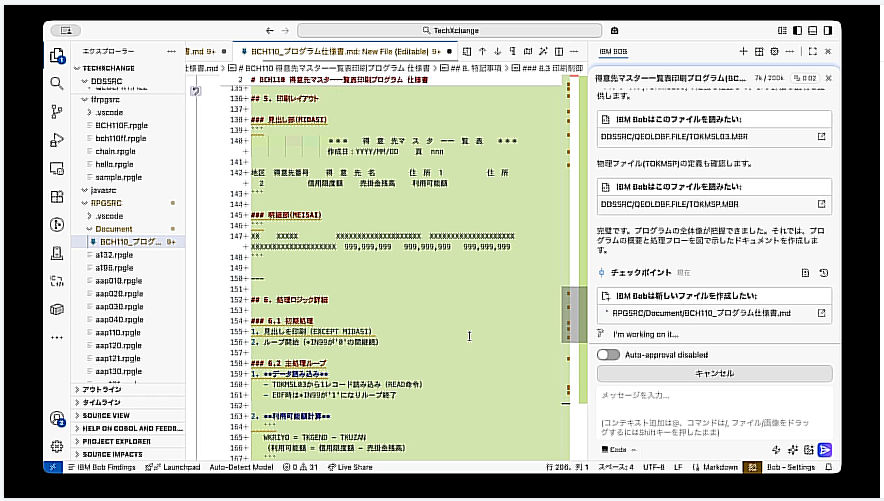Go back using the navigation arrow
Viewport: 884px width, 501px height.
(269, 30)
